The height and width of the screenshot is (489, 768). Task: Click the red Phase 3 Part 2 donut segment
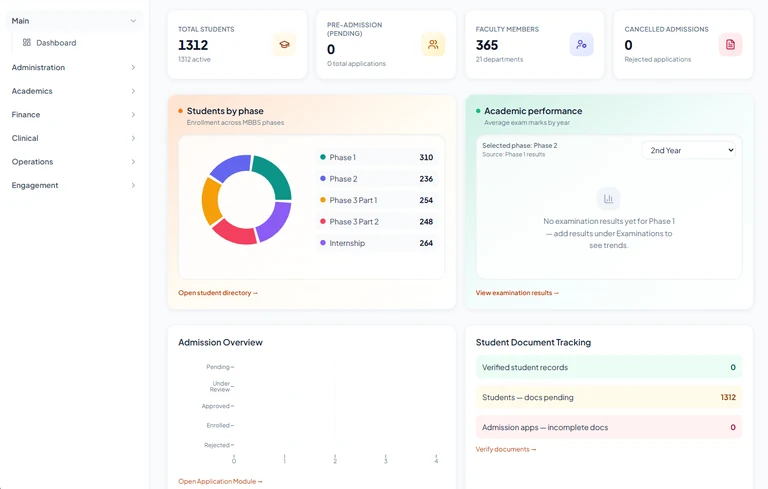pos(234,233)
